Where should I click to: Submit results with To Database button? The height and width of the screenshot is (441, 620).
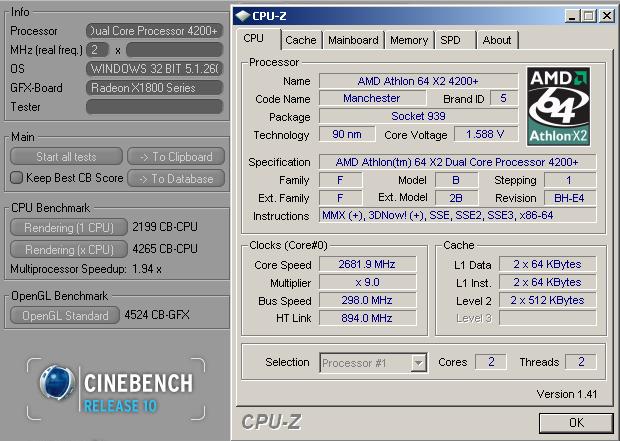click(176, 178)
